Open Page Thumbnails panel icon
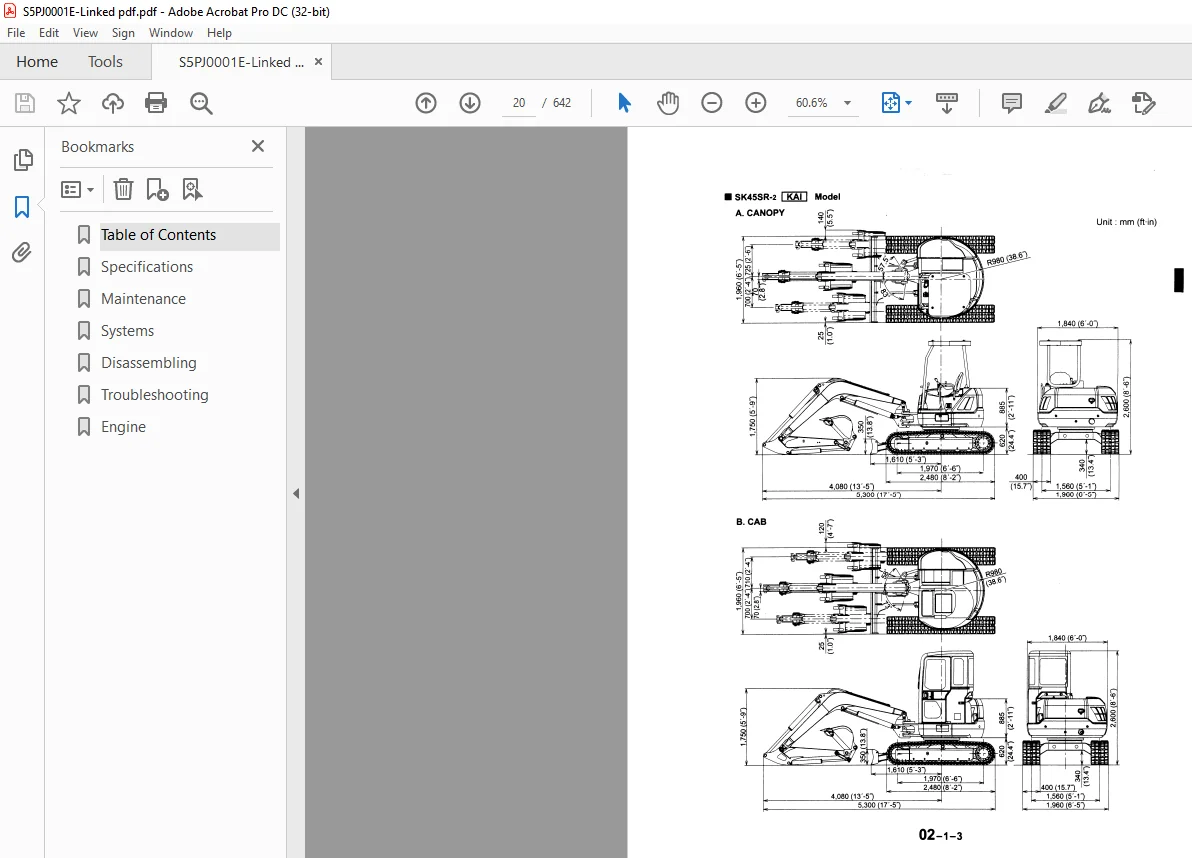 point(23,160)
